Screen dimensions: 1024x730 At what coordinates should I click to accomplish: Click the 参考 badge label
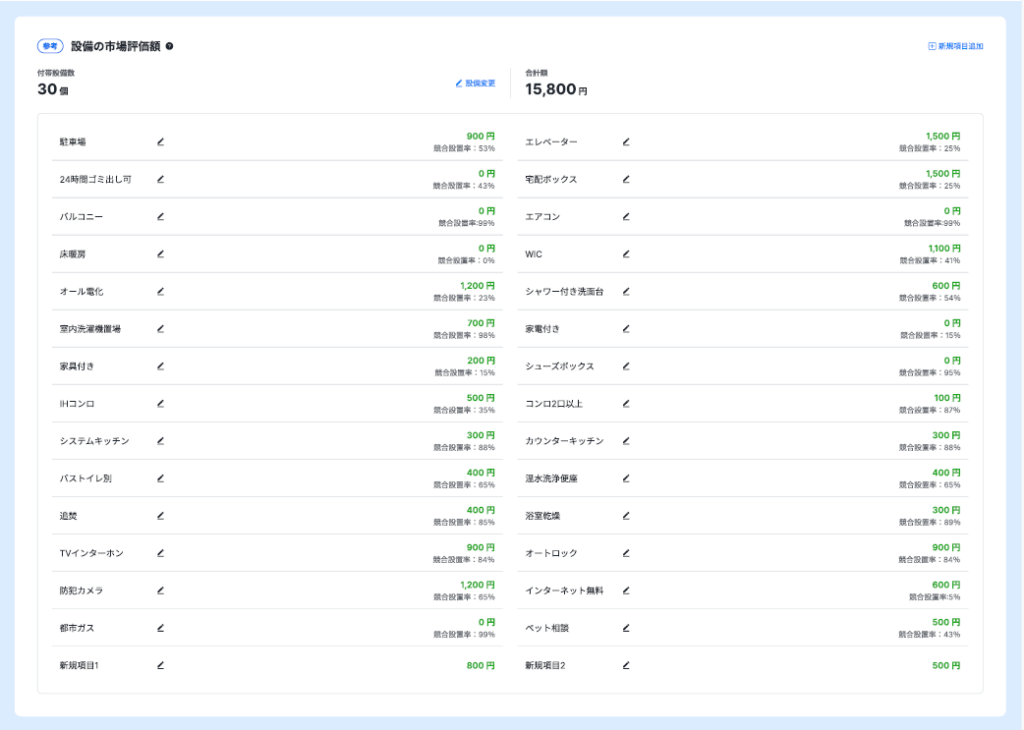tap(50, 46)
